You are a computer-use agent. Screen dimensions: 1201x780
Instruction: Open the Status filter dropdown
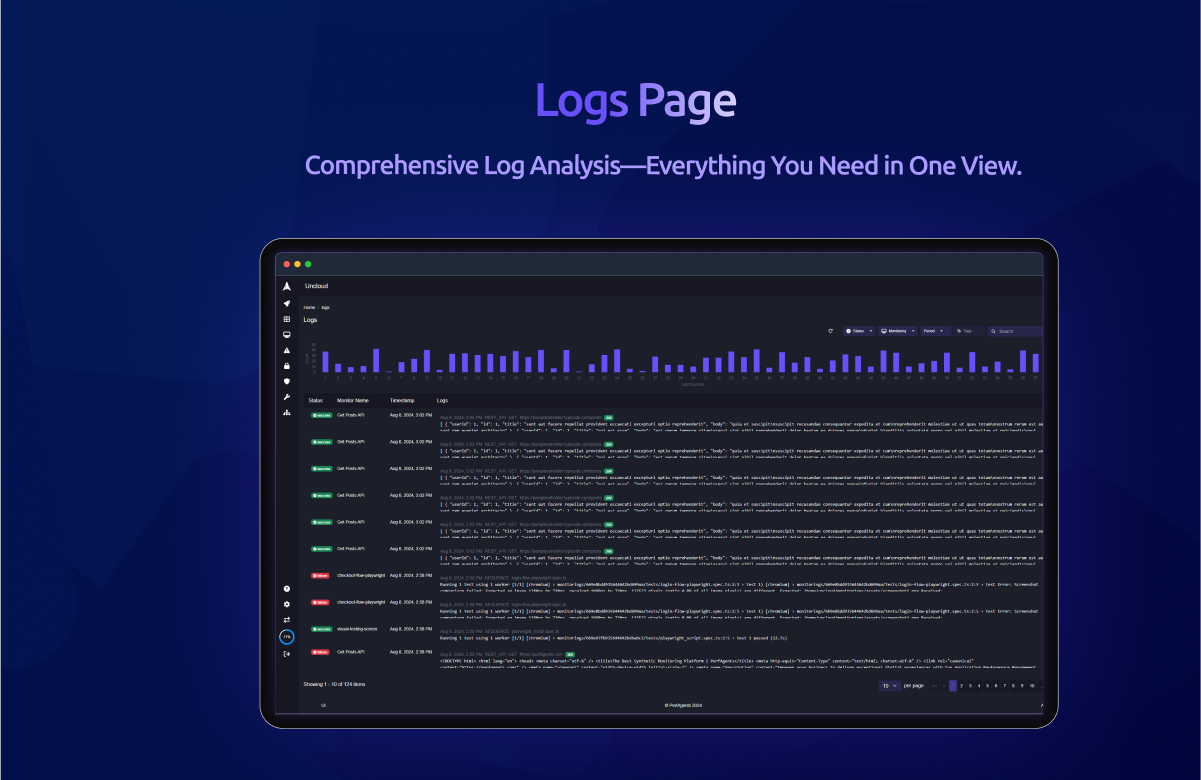[x=859, y=330]
